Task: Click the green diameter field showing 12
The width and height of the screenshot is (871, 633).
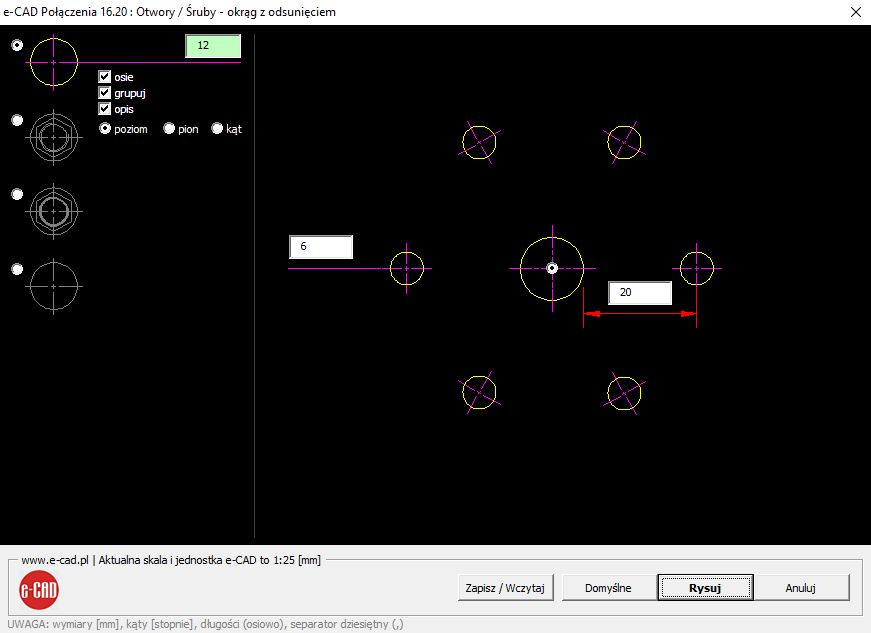Action: (x=213, y=46)
